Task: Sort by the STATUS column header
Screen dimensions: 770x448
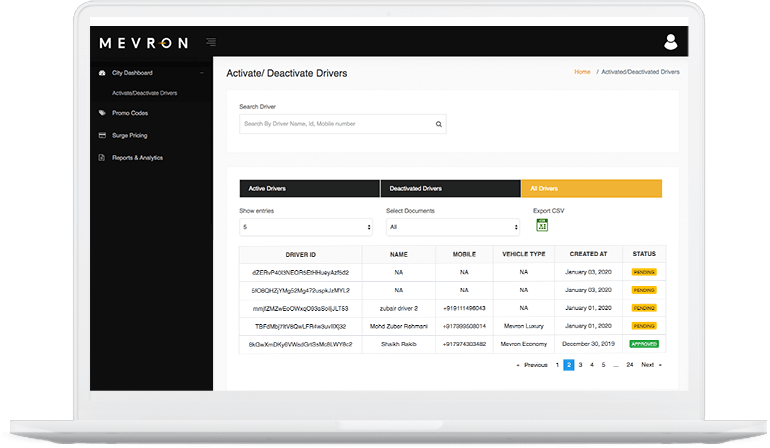Action: coord(644,254)
